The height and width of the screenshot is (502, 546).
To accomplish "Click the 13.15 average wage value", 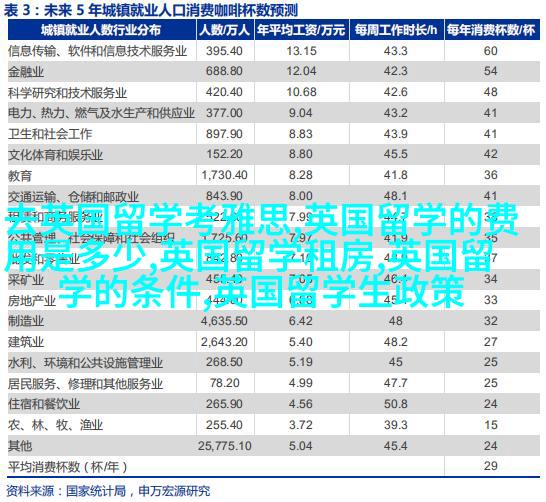I will click(301, 51).
